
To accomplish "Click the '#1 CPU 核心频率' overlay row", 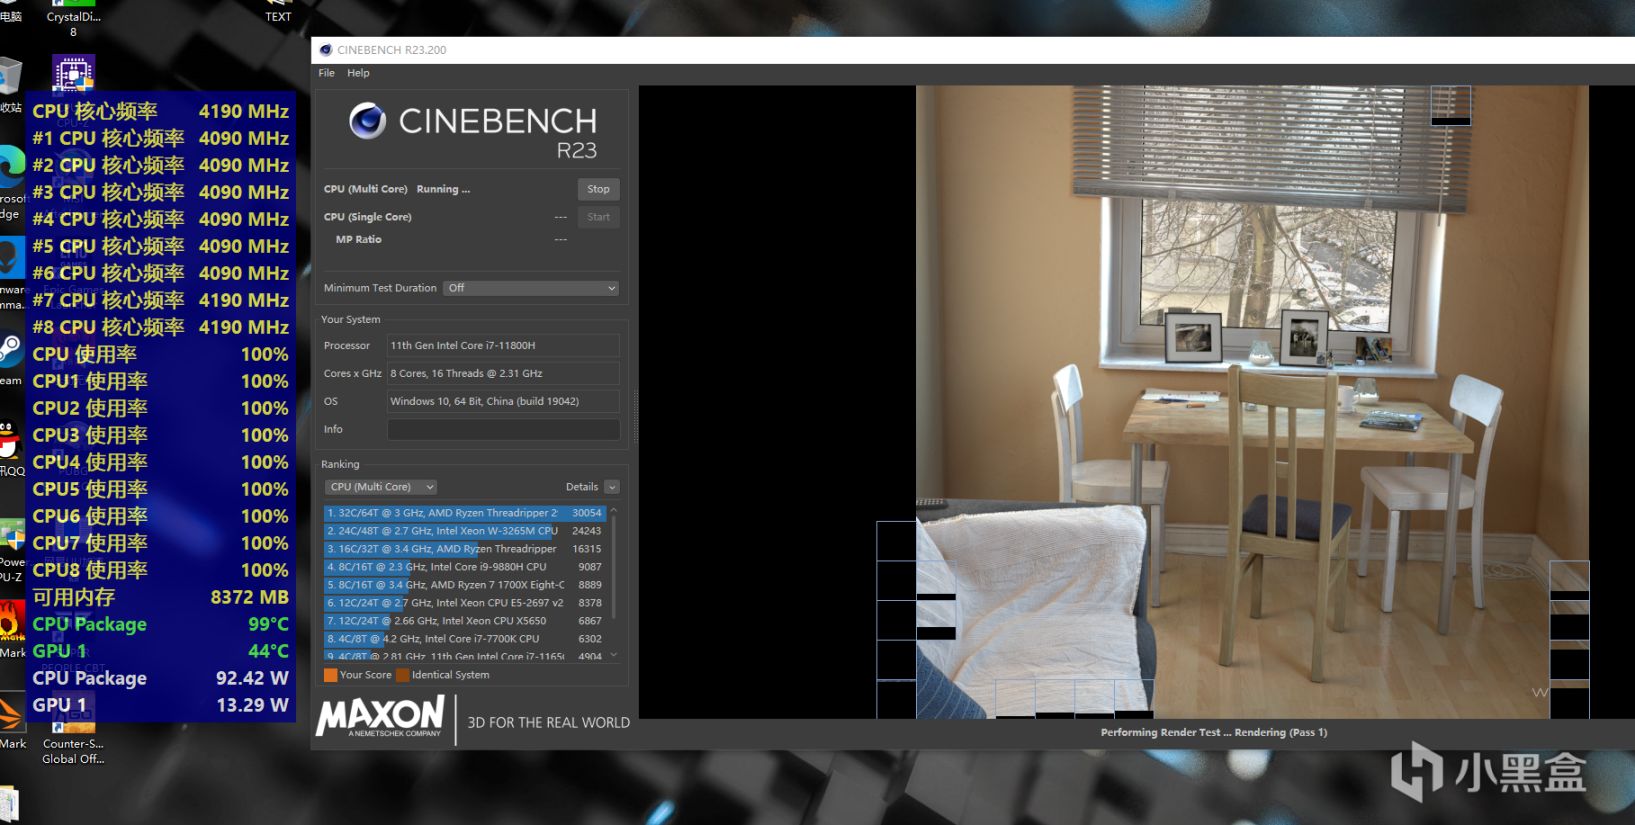I will (160, 138).
